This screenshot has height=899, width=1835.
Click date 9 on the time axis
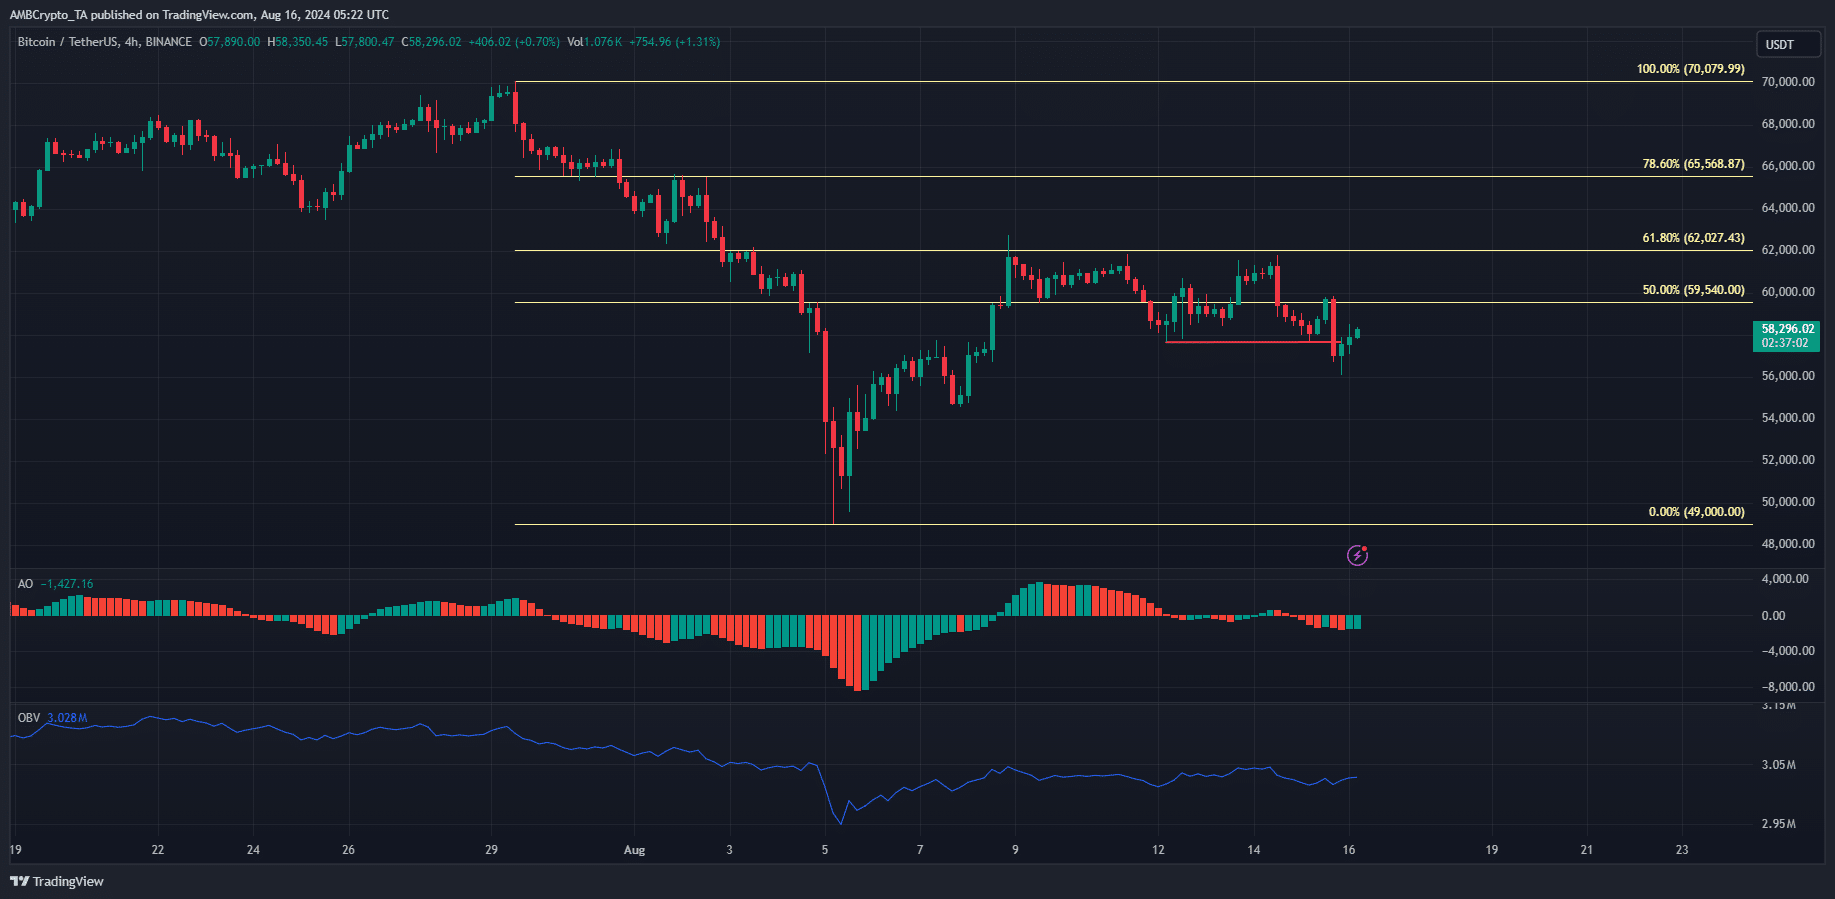click(1015, 850)
